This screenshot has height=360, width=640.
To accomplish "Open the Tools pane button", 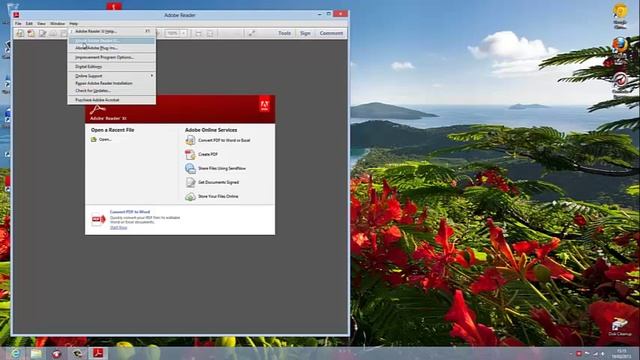I will click(x=284, y=33).
